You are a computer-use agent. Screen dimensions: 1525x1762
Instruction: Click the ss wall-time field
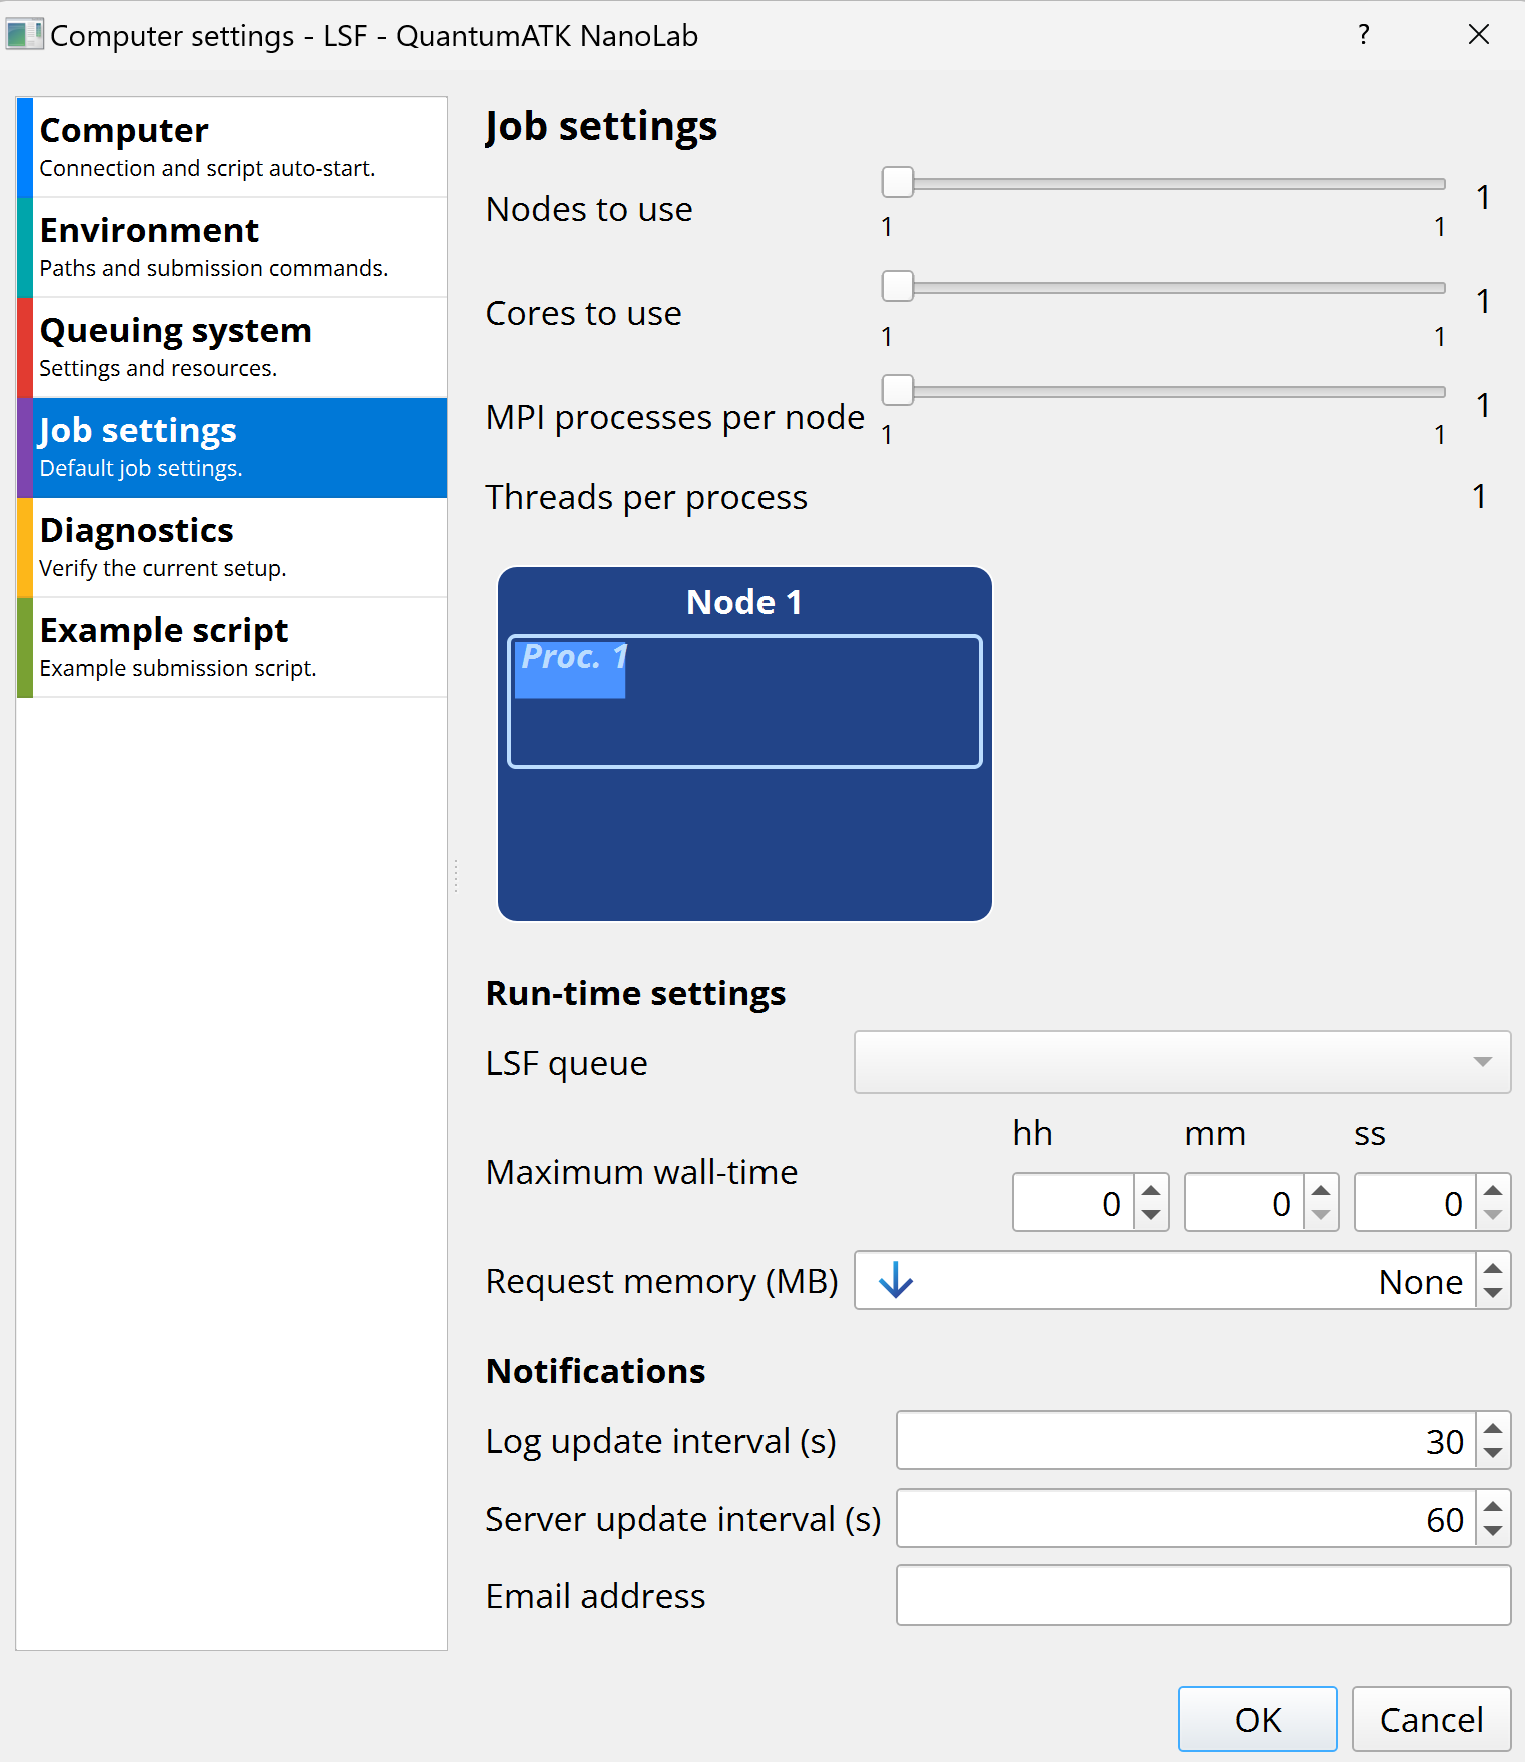pyautogui.click(x=1416, y=1202)
